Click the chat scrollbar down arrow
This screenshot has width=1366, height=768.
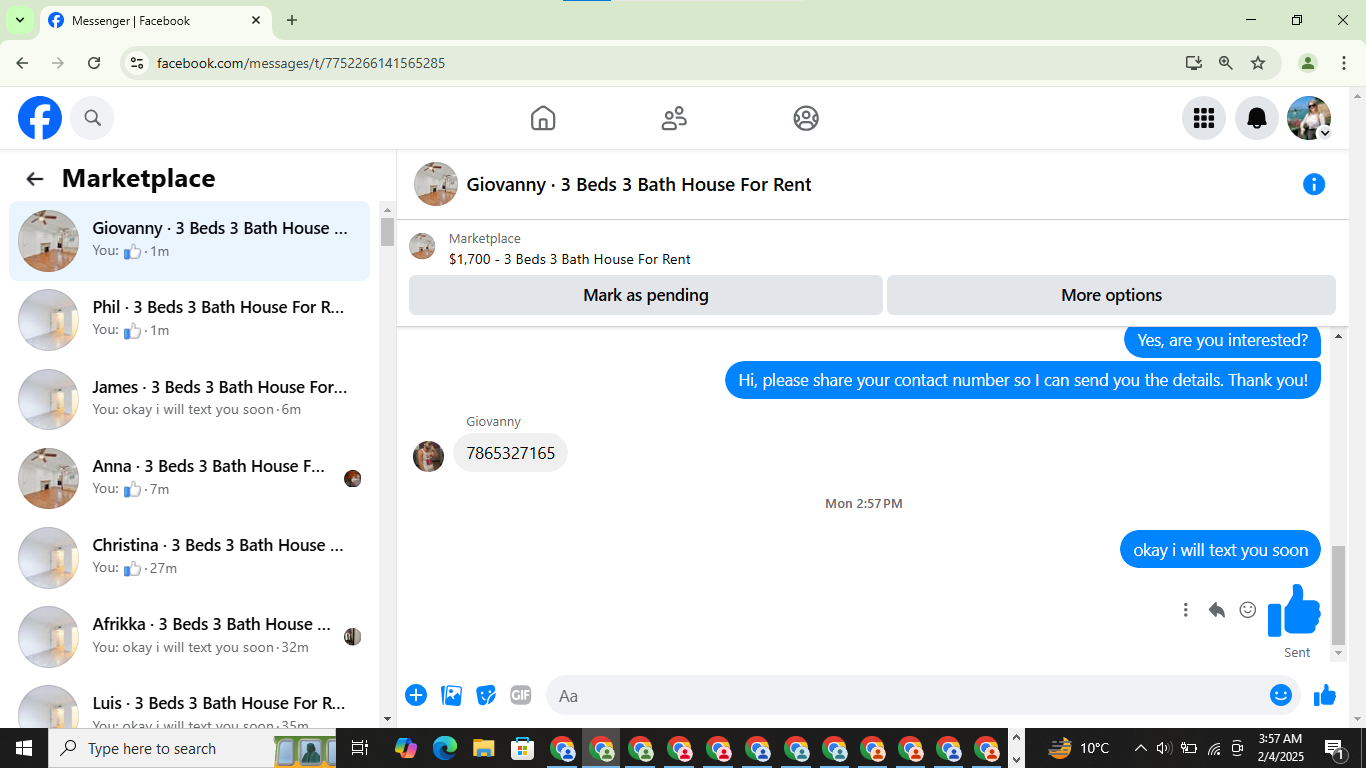pyautogui.click(x=1339, y=653)
